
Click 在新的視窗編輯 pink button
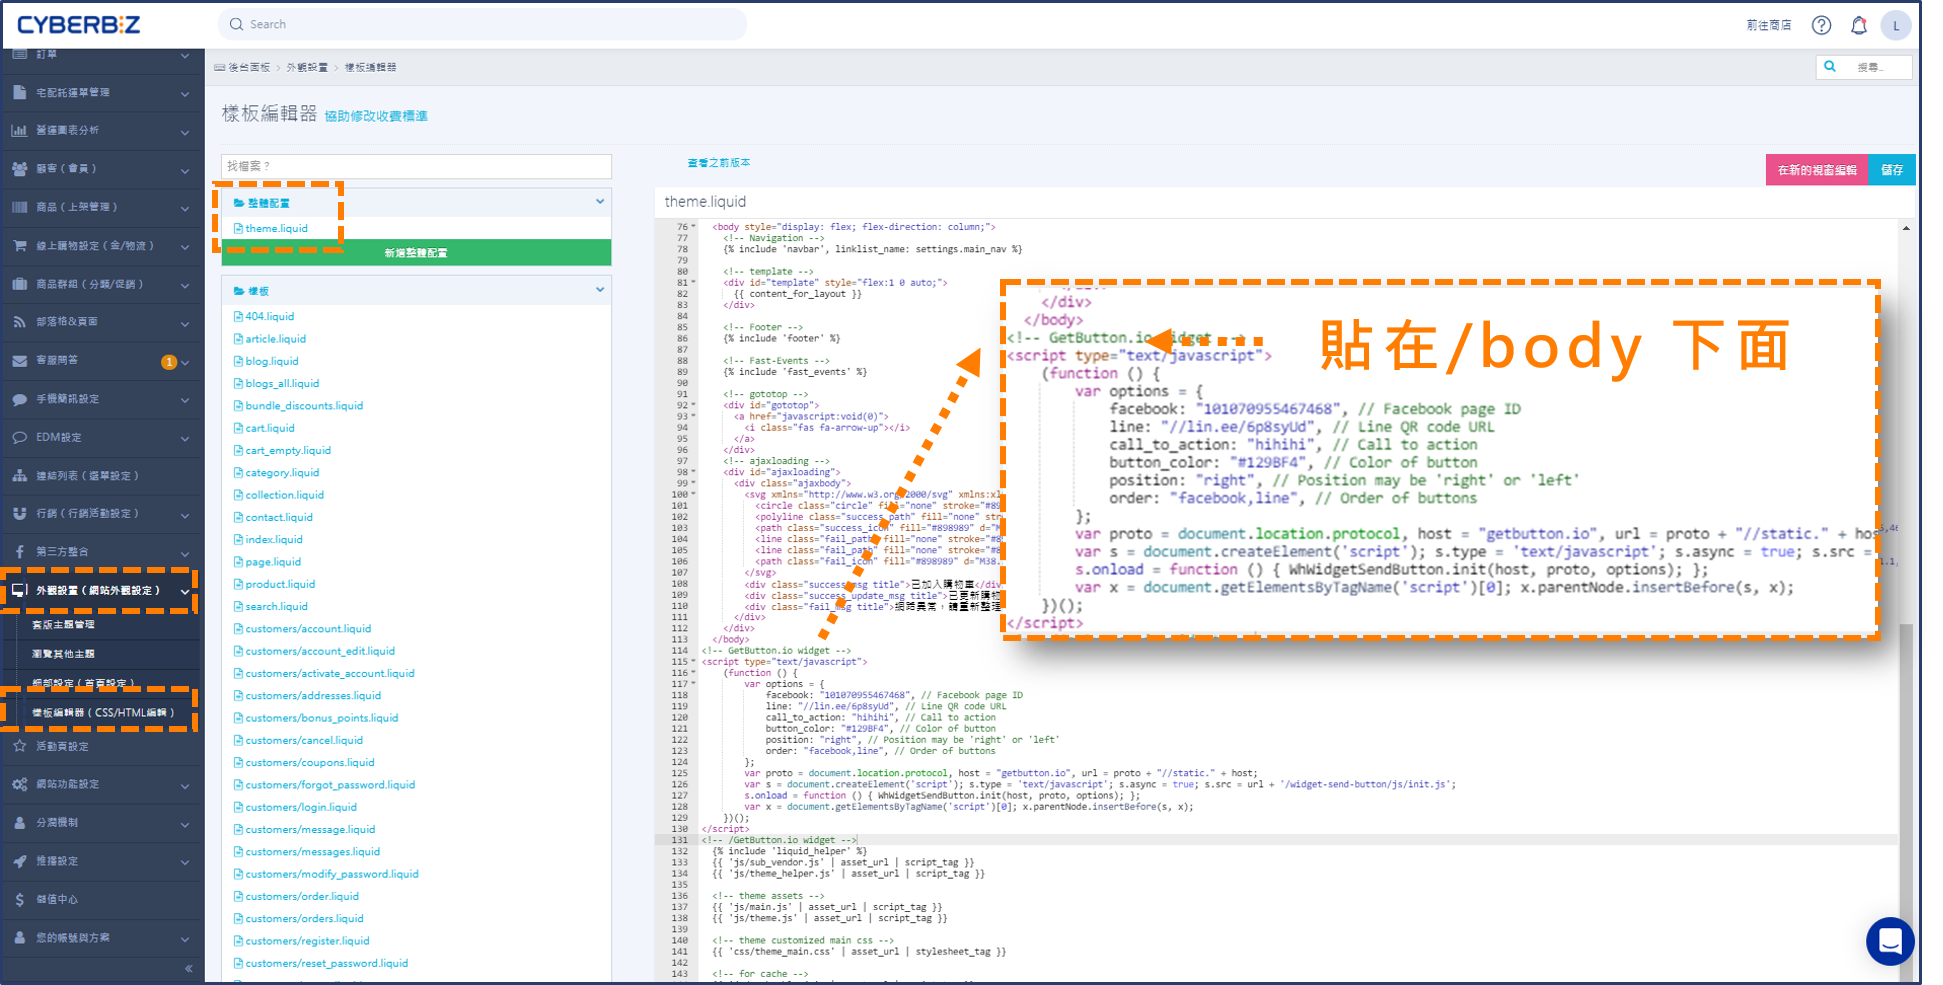point(1817,170)
